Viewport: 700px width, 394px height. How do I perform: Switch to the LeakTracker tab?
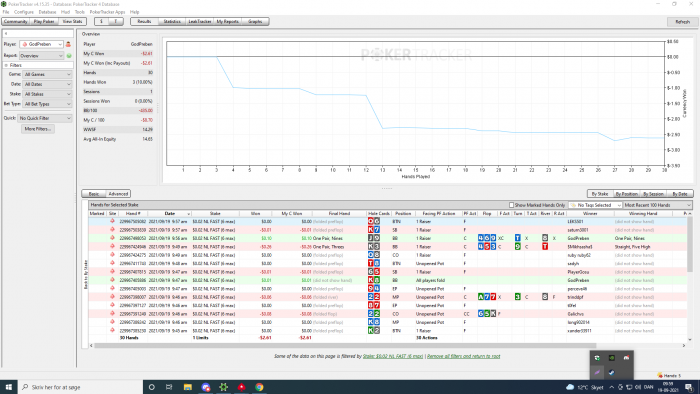(x=200, y=21)
